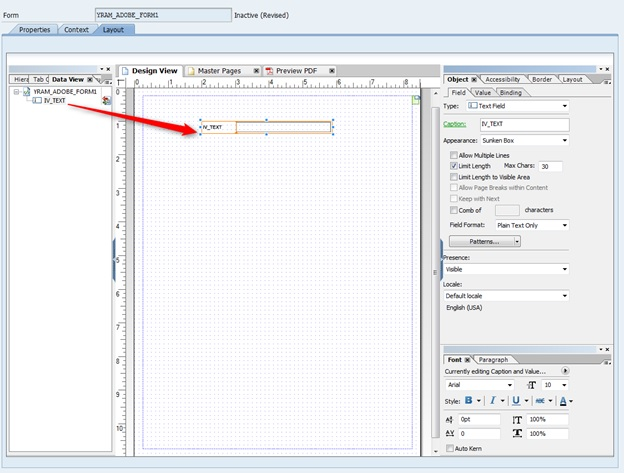624x473 pixels.
Task: Close the Preview PDF tab
Action: click(x=332, y=71)
